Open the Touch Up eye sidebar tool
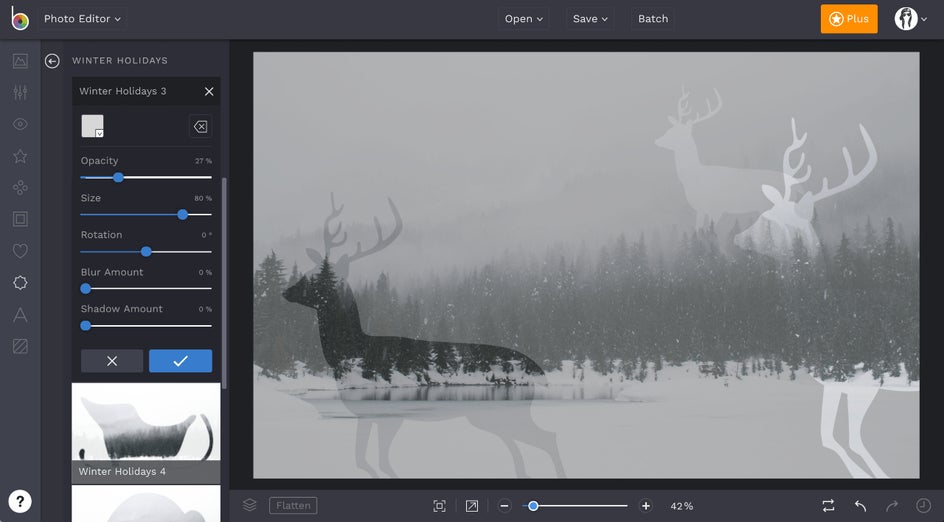Image resolution: width=944 pixels, height=522 pixels. [x=20, y=124]
